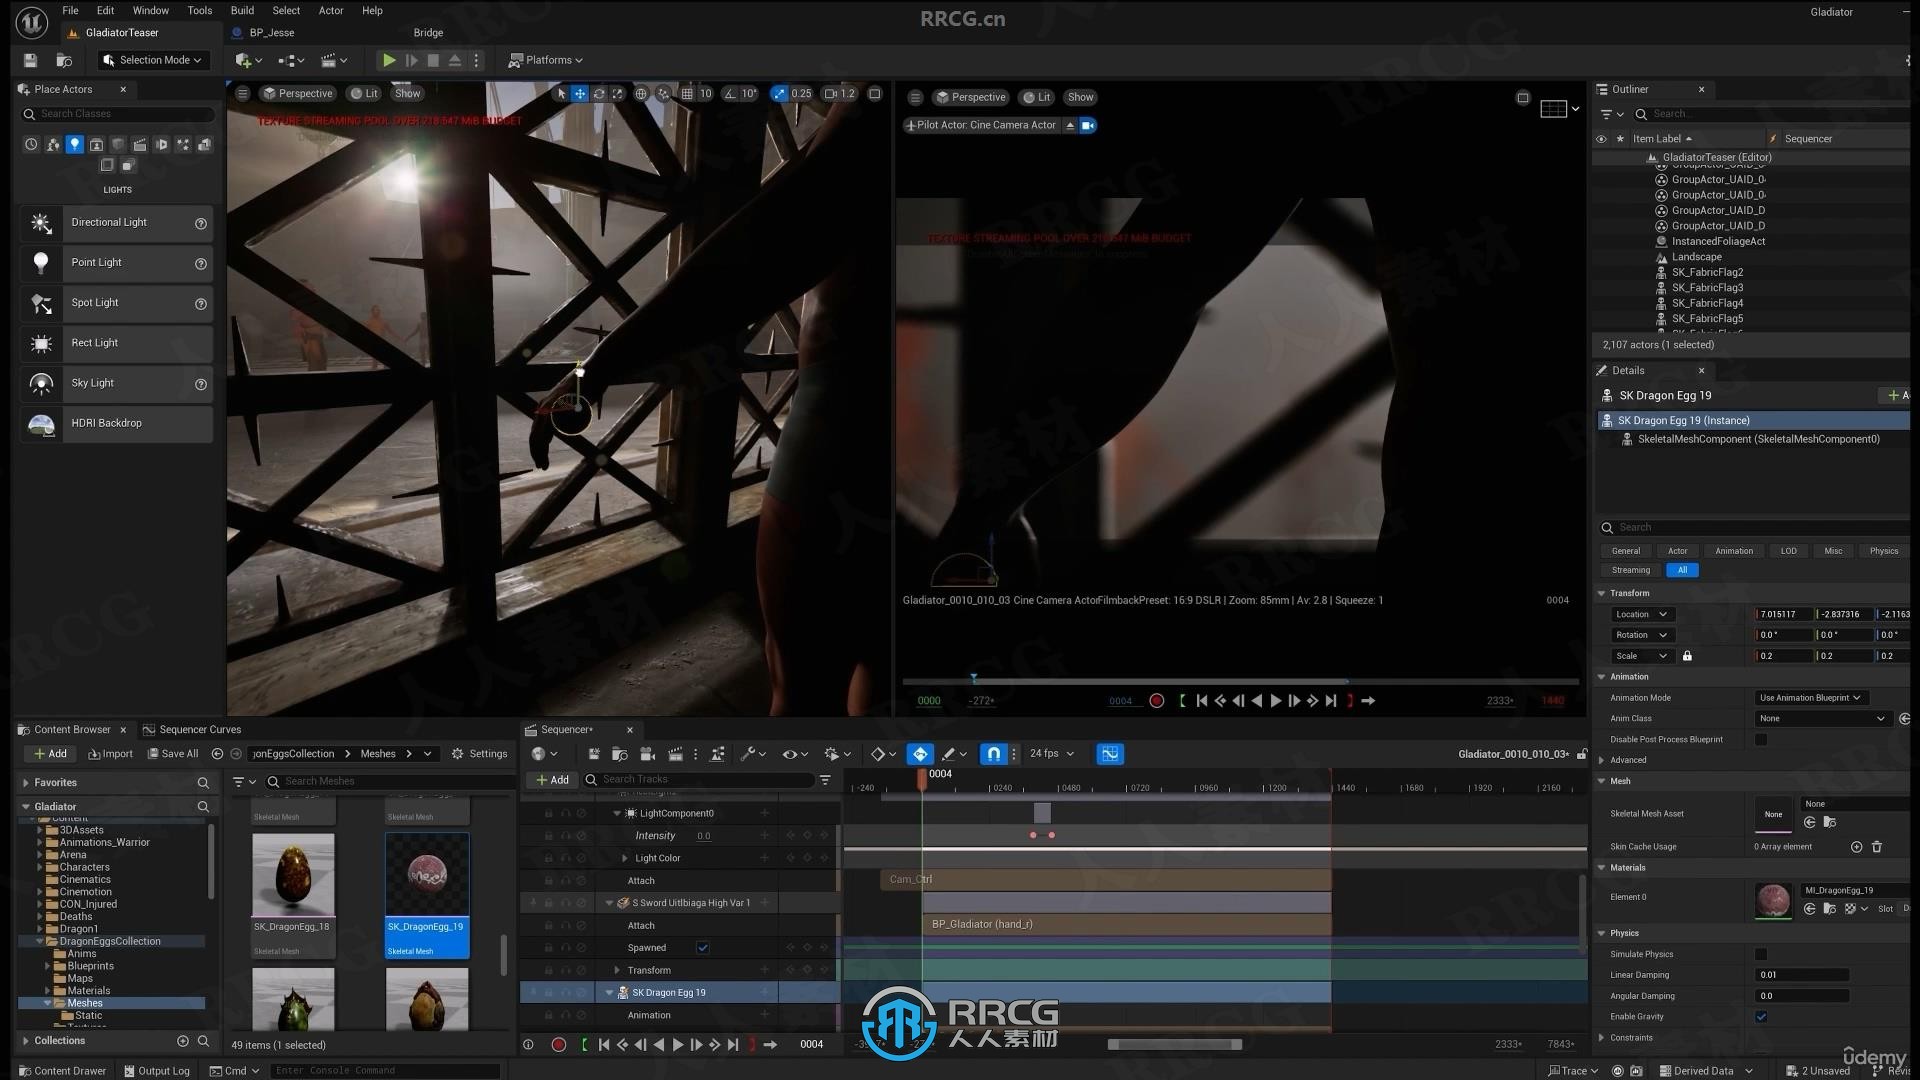Toggle Enable Gravity checkbox
1920x1080 pixels.
[x=1761, y=1017]
